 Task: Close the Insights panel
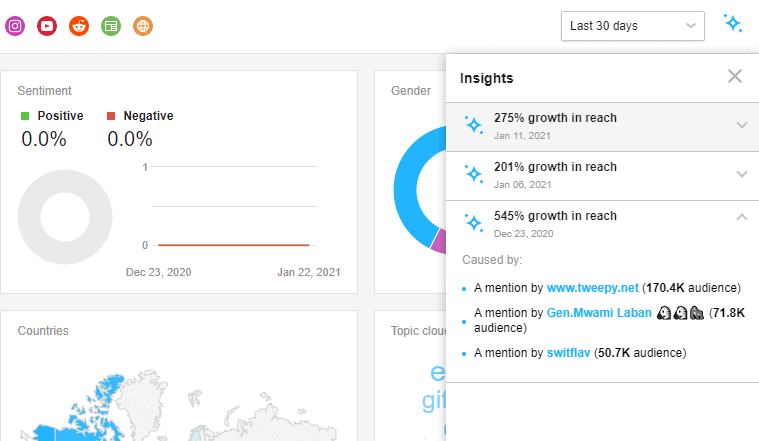click(x=735, y=76)
